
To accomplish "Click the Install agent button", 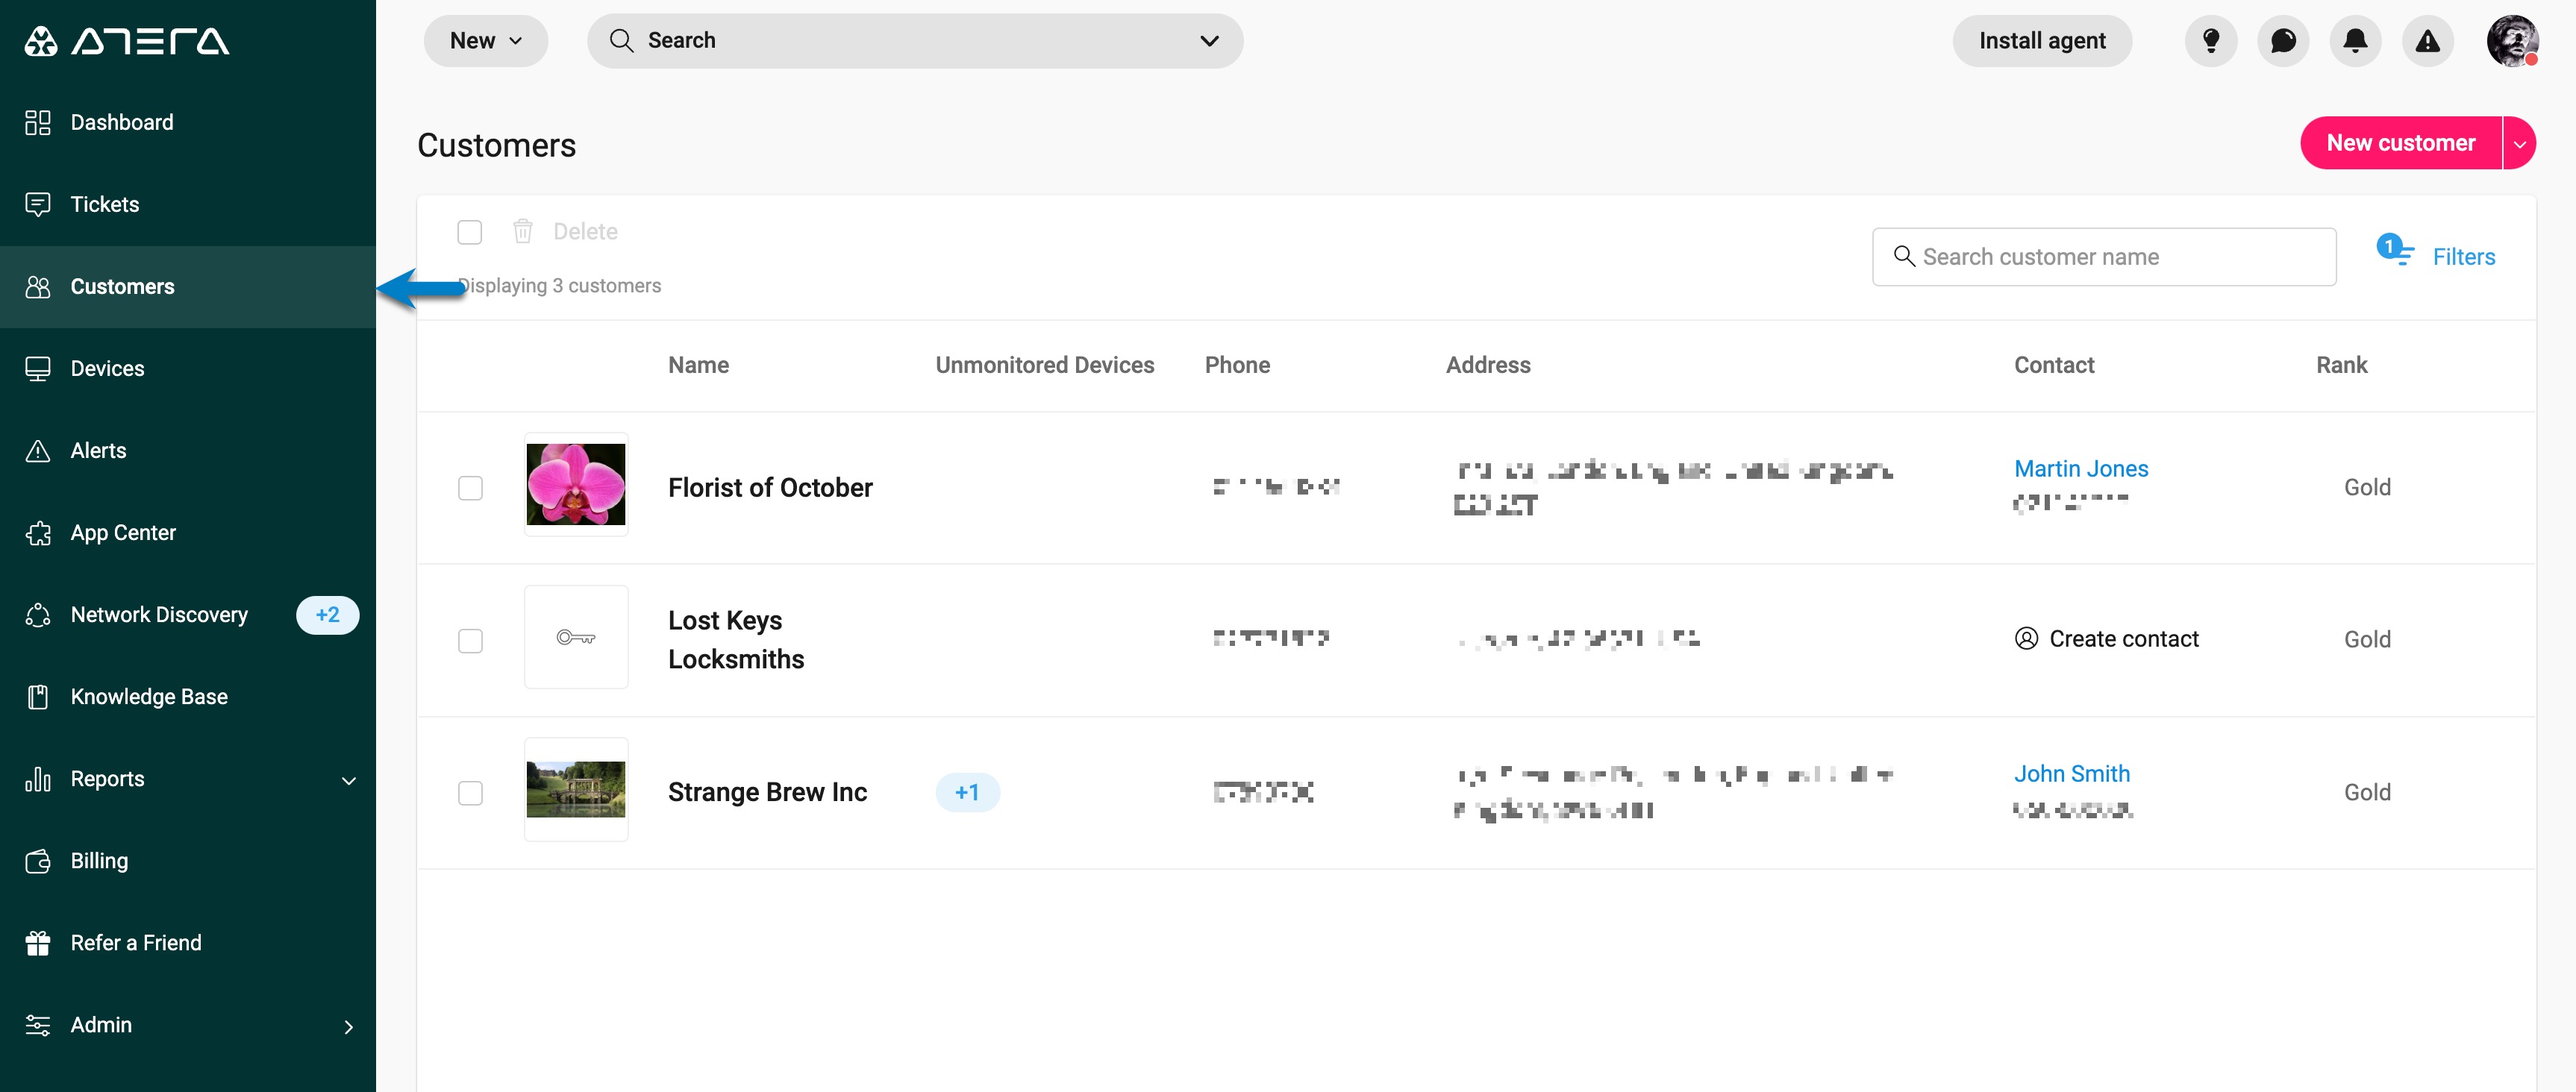I will [2042, 41].
